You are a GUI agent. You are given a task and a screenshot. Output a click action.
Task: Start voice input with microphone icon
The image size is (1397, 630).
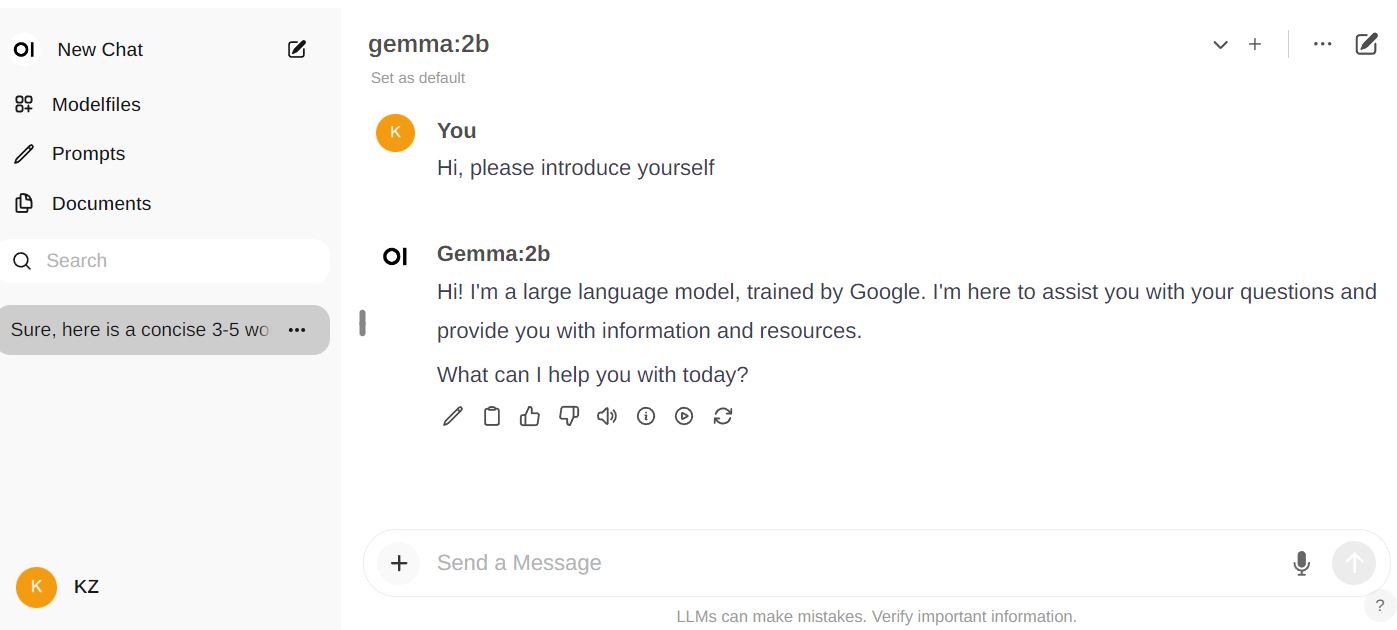[x=1301, y=563]
